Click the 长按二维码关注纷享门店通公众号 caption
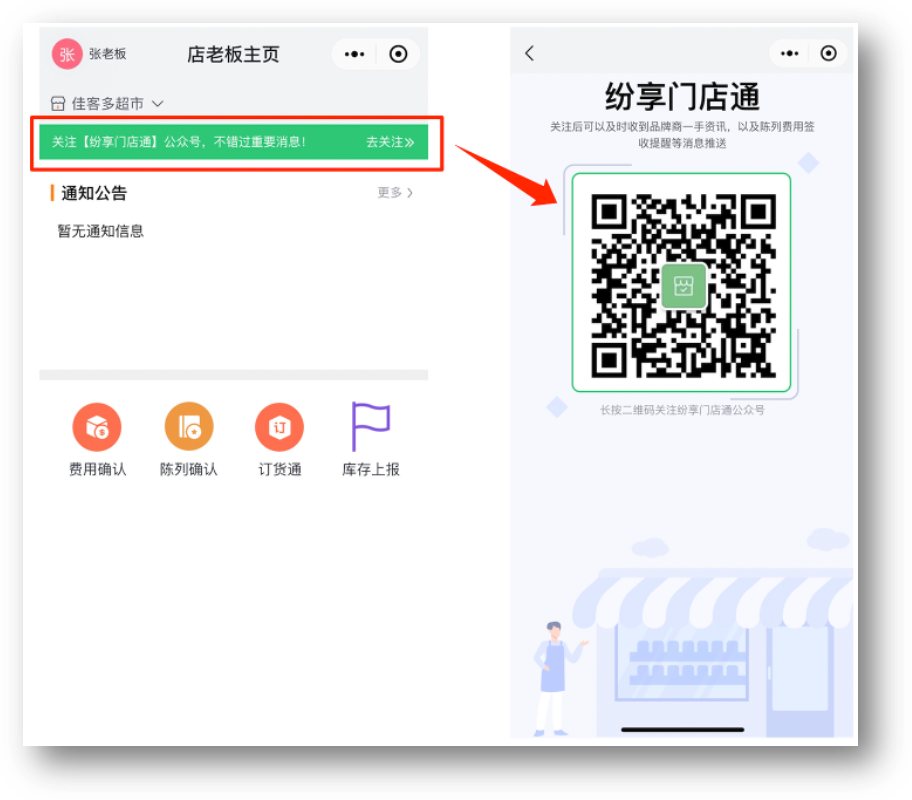 (x=682, y=410)
